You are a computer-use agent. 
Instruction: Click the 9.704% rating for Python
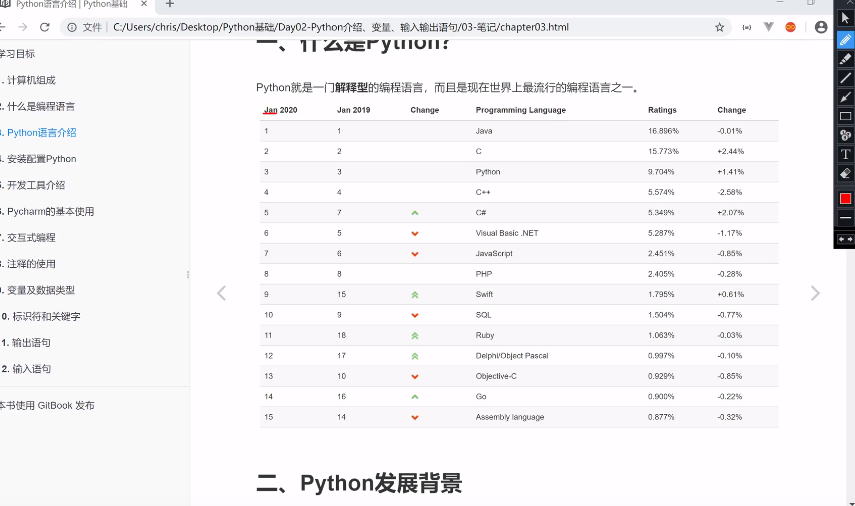tap(661, 172)
